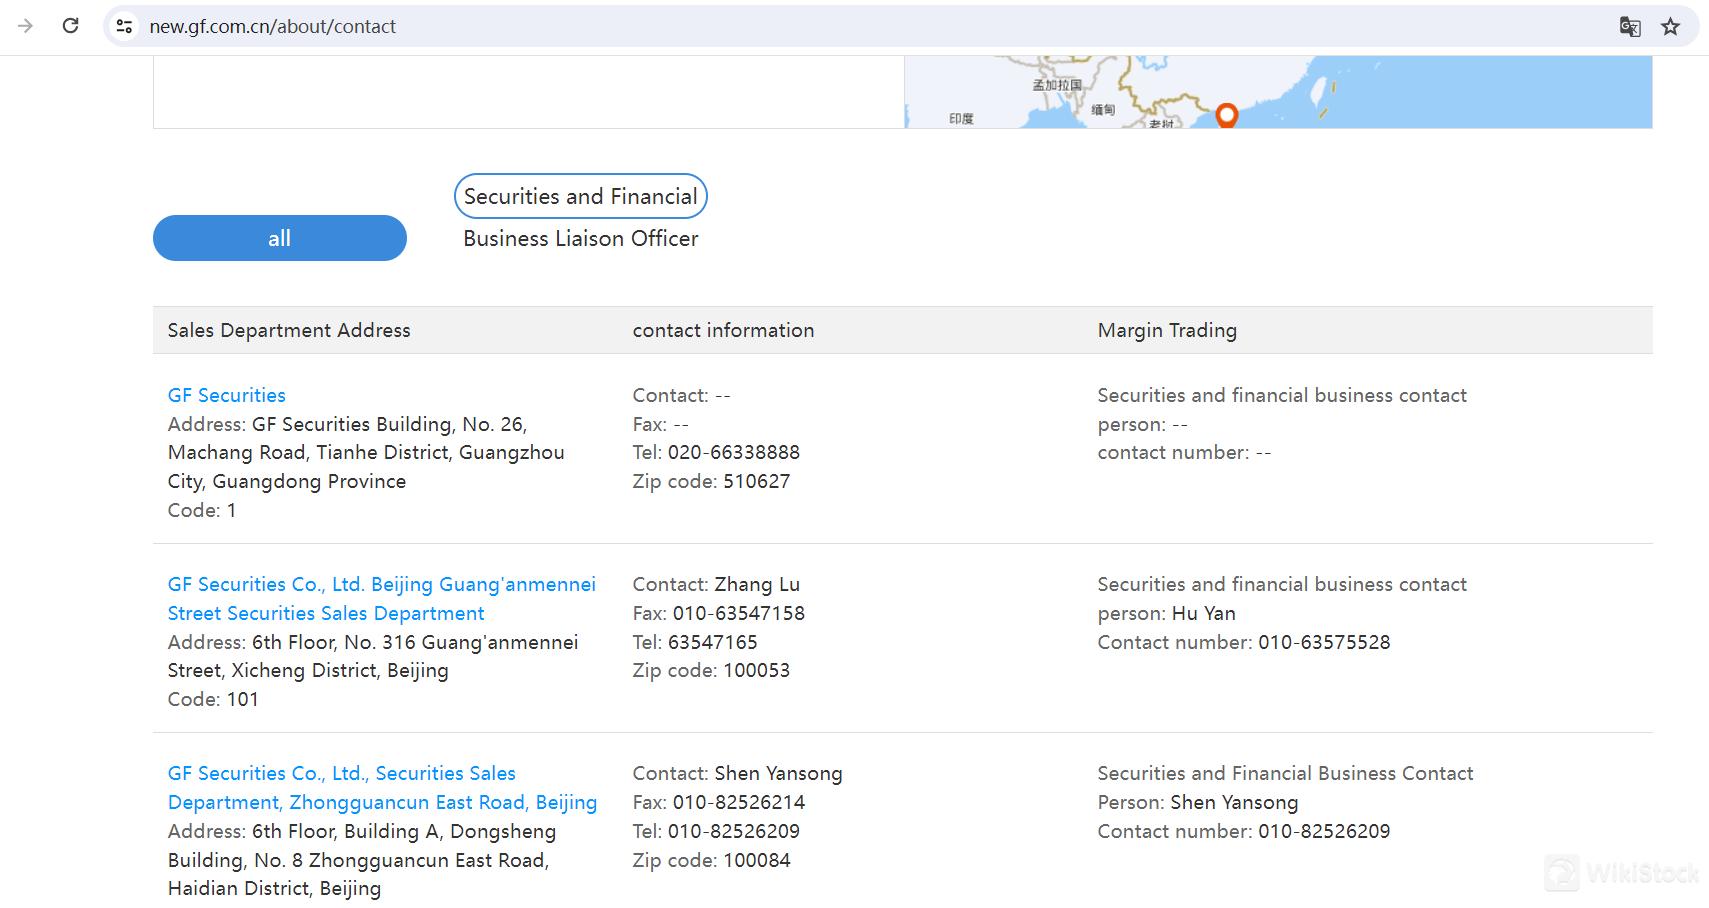
Task: Click the Code: 101 text
Action: [213, 699]
